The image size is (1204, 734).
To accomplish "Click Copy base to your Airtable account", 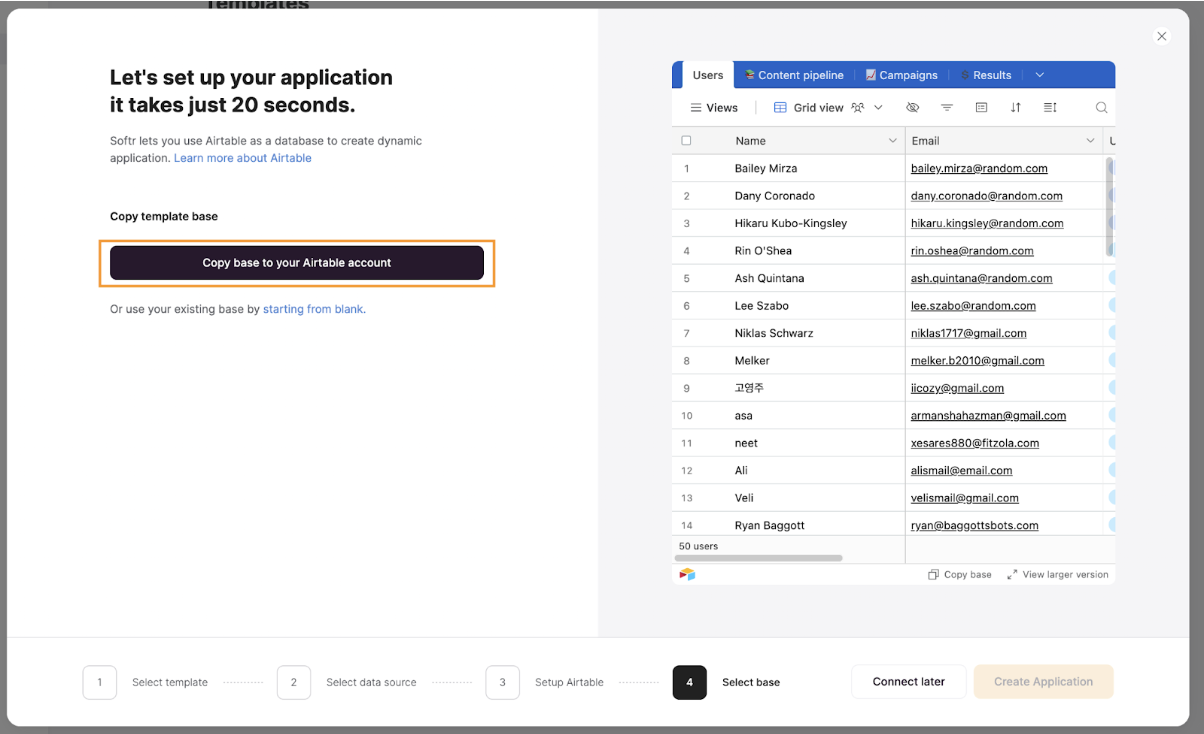I will [297, 263].
